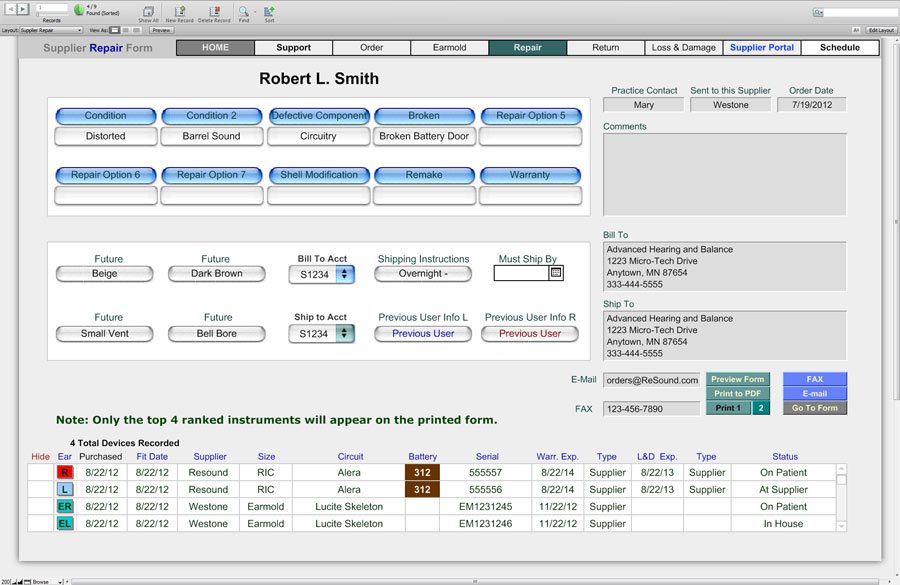Click the Show All records icon
Viewport: 900px width, 585px height.
pos(148,11)
